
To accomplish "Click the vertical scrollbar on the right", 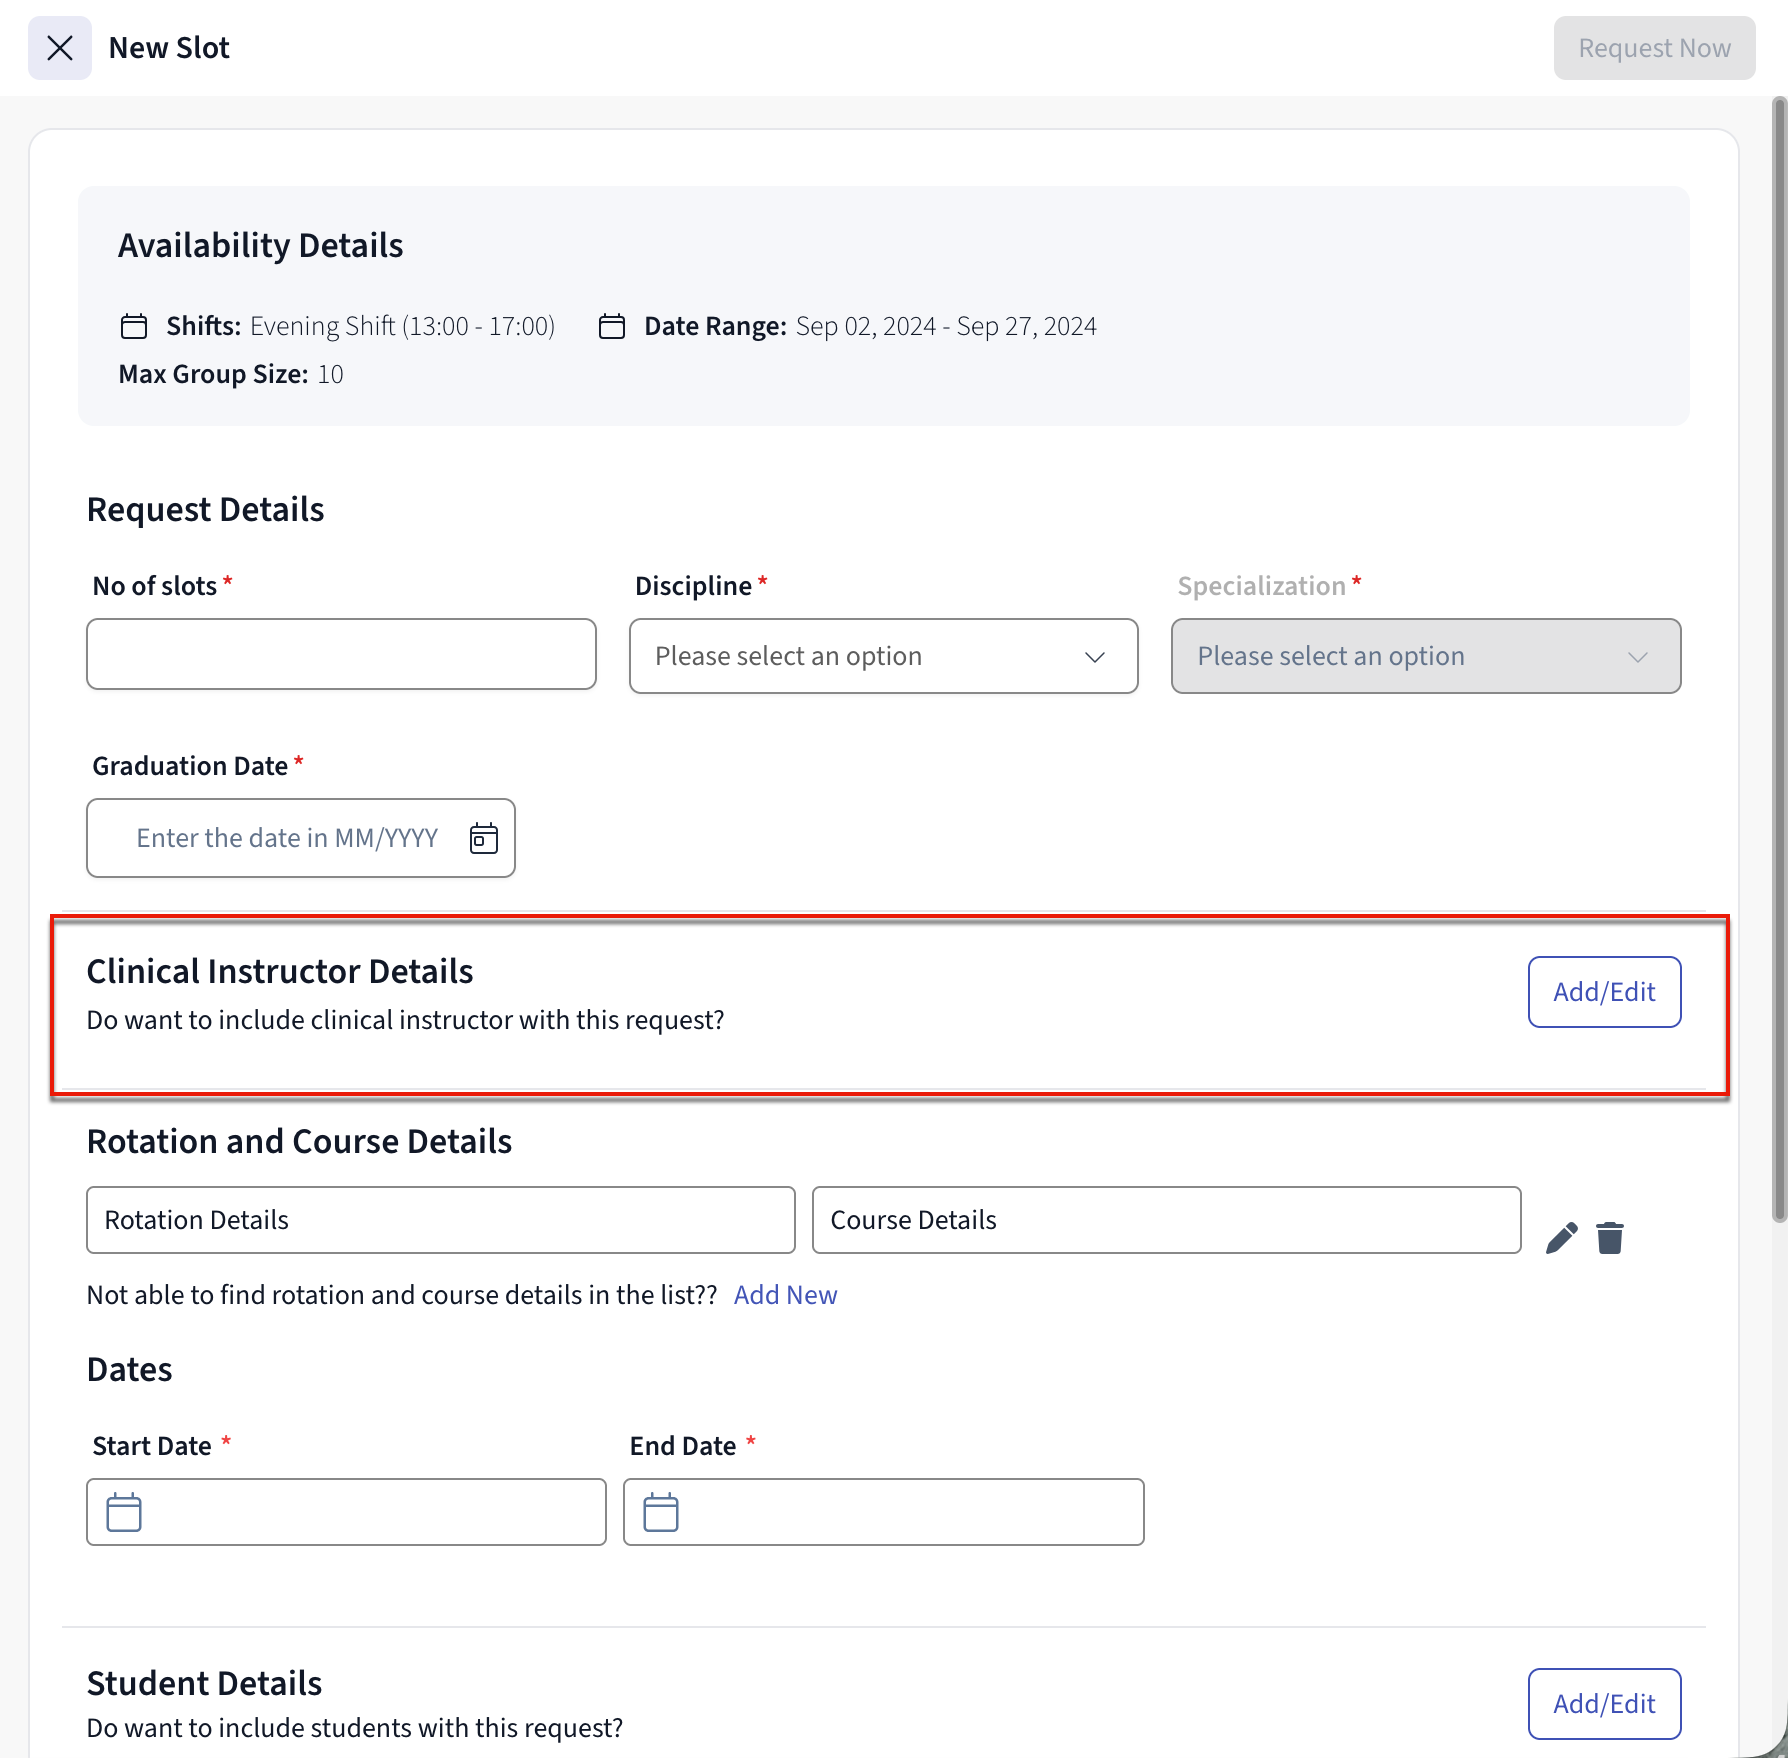I will point(1778,660).
